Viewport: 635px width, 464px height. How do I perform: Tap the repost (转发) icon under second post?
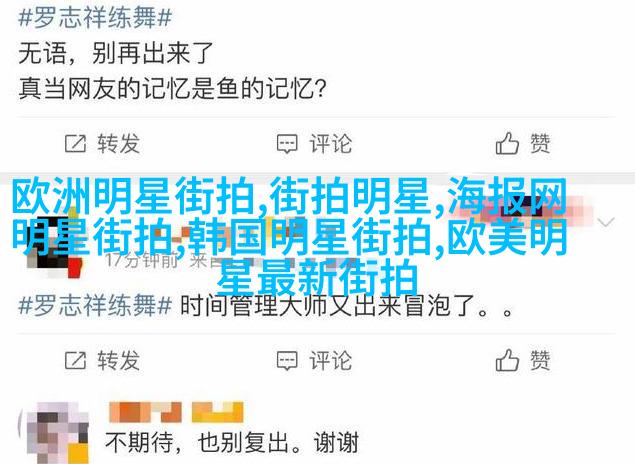pos(75,360)
